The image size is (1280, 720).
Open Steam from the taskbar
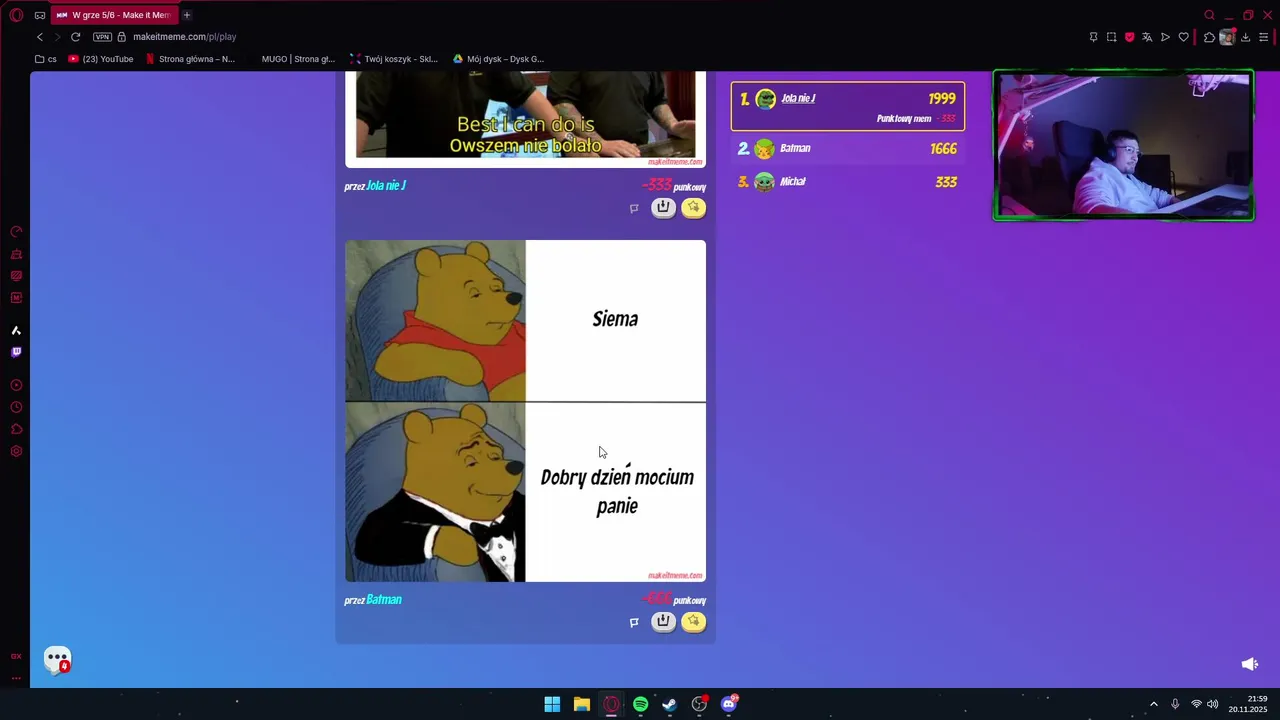tap(670, 704)
